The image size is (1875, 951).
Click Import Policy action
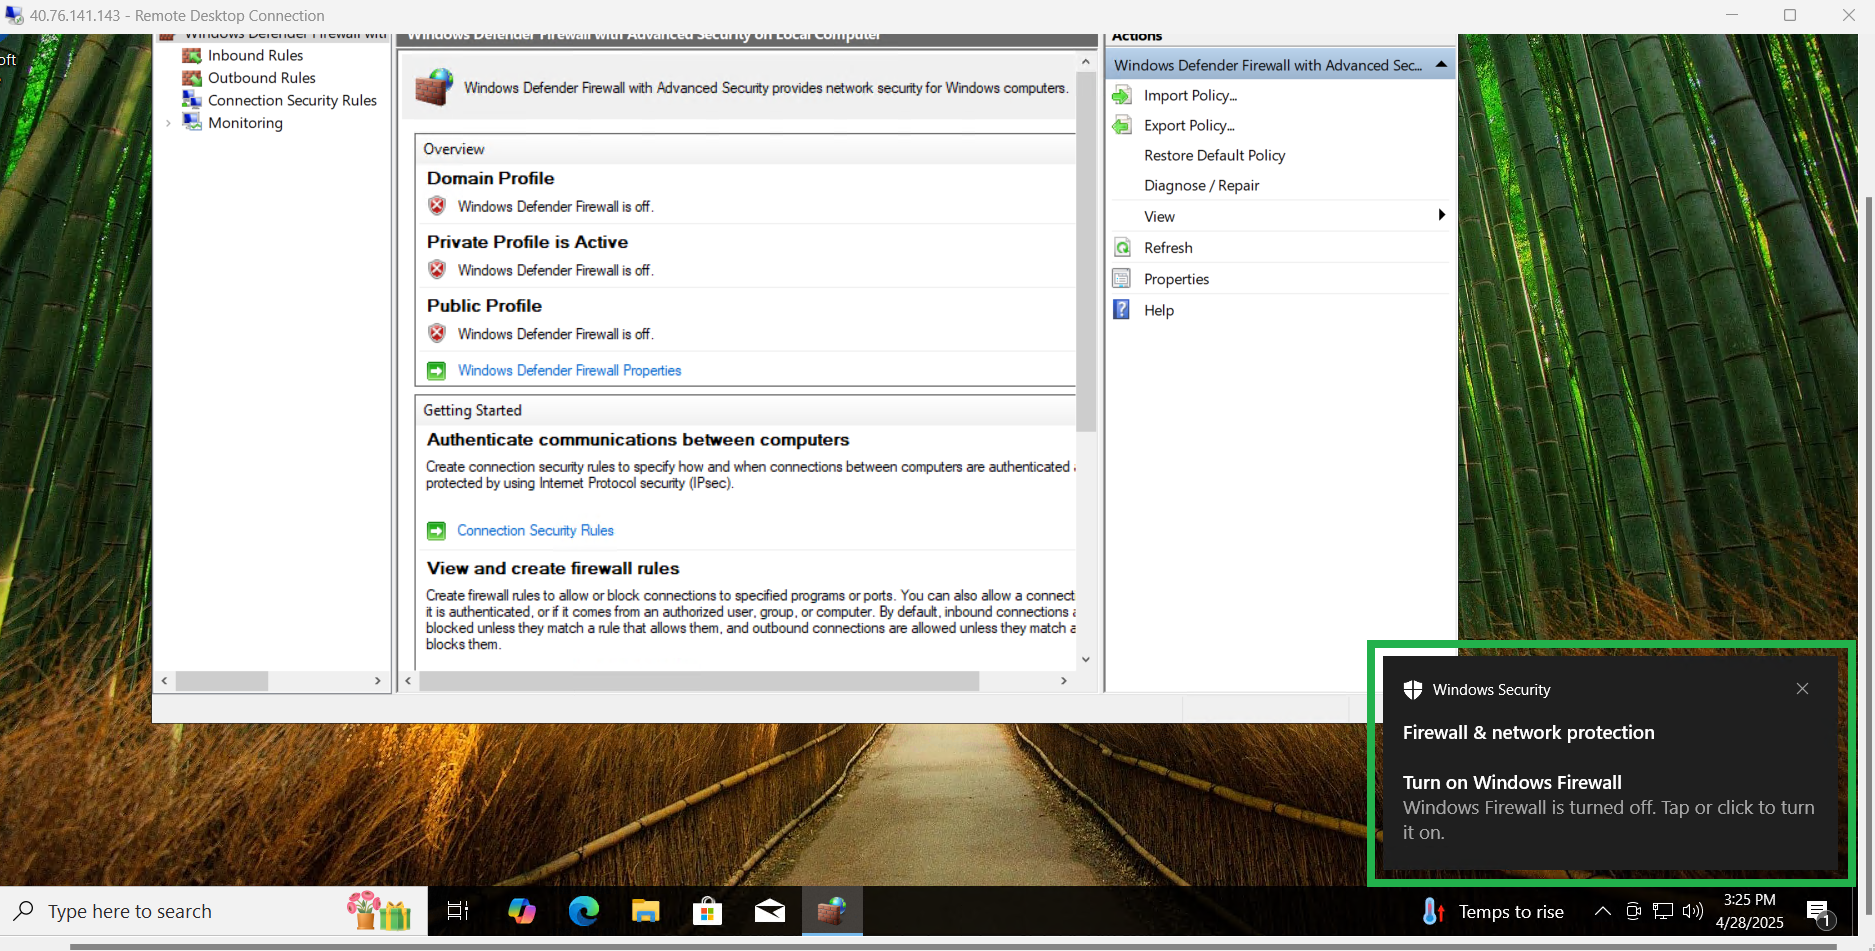coord(1190,96)
